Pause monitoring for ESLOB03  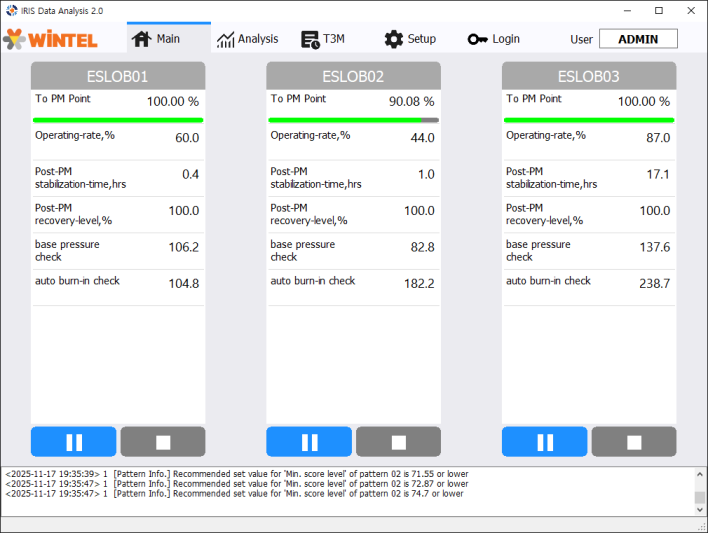545,442
